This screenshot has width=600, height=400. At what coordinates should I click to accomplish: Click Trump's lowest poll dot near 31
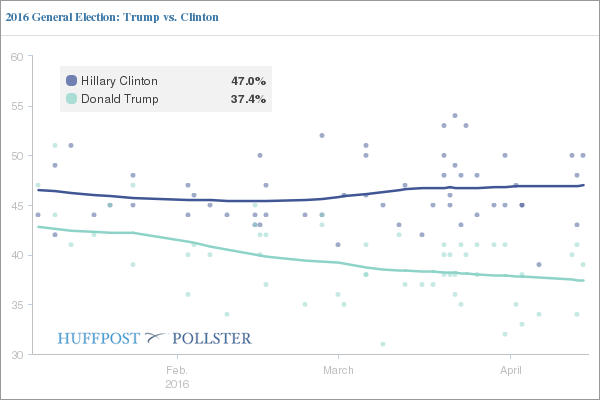pos(383,344)
